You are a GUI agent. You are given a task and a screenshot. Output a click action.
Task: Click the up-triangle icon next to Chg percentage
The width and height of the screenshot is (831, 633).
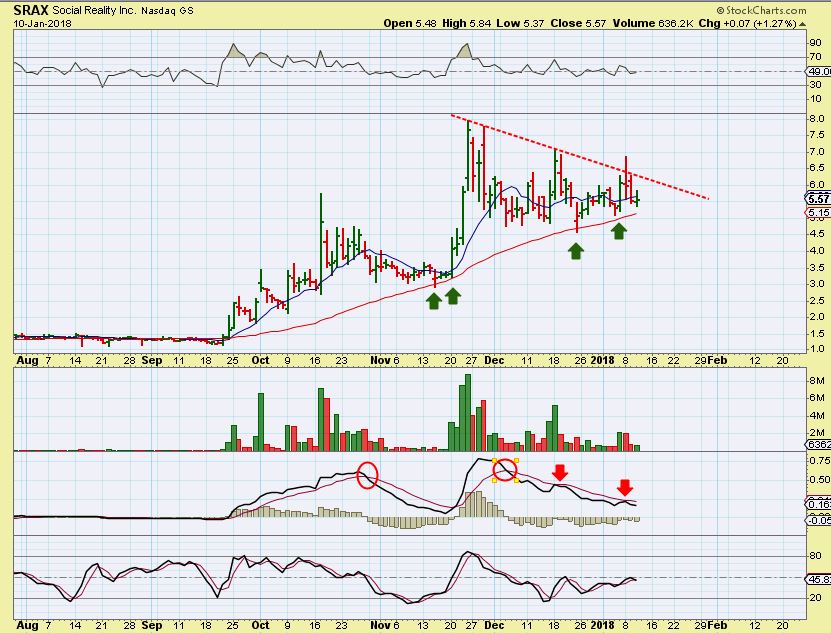pyautogui.click(x=802, y=24)
